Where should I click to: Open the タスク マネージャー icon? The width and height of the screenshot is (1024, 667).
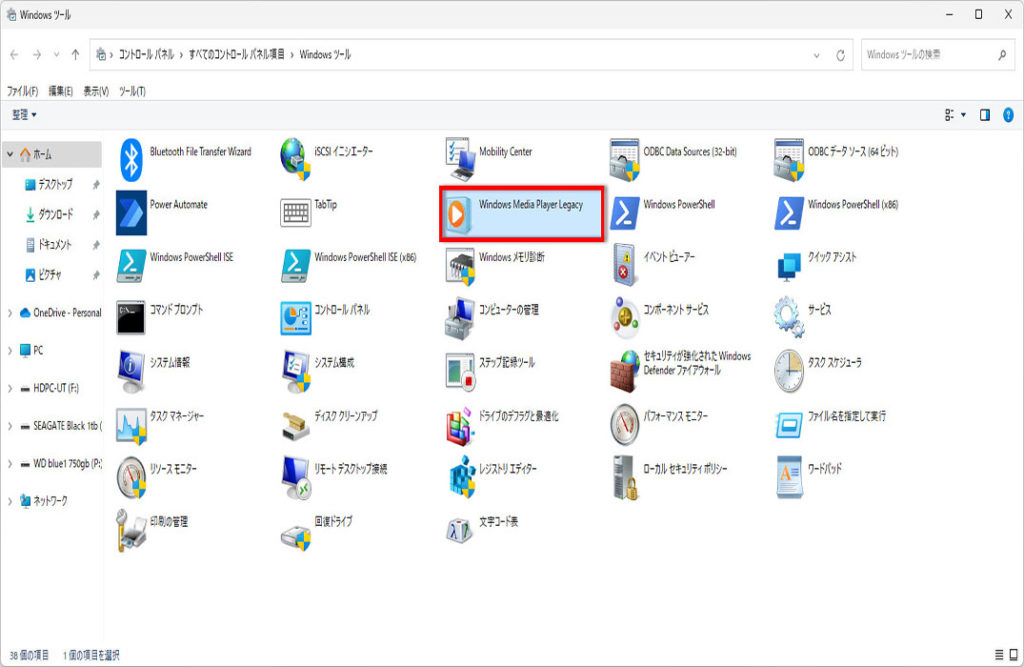coord(132,423)
